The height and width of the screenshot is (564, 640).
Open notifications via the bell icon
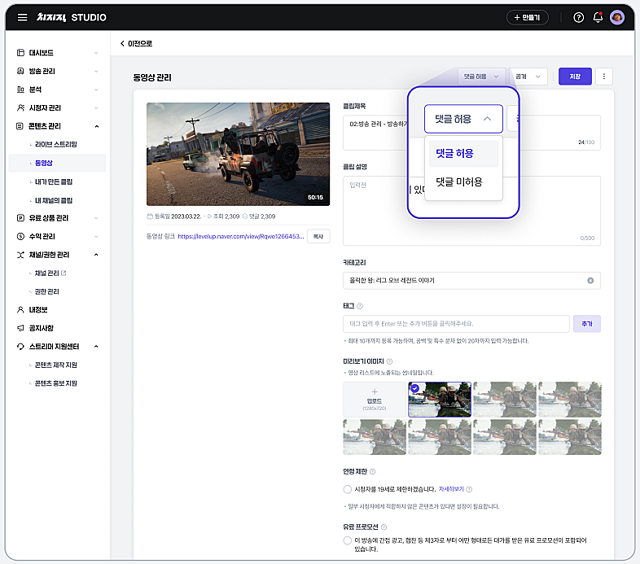598,17
